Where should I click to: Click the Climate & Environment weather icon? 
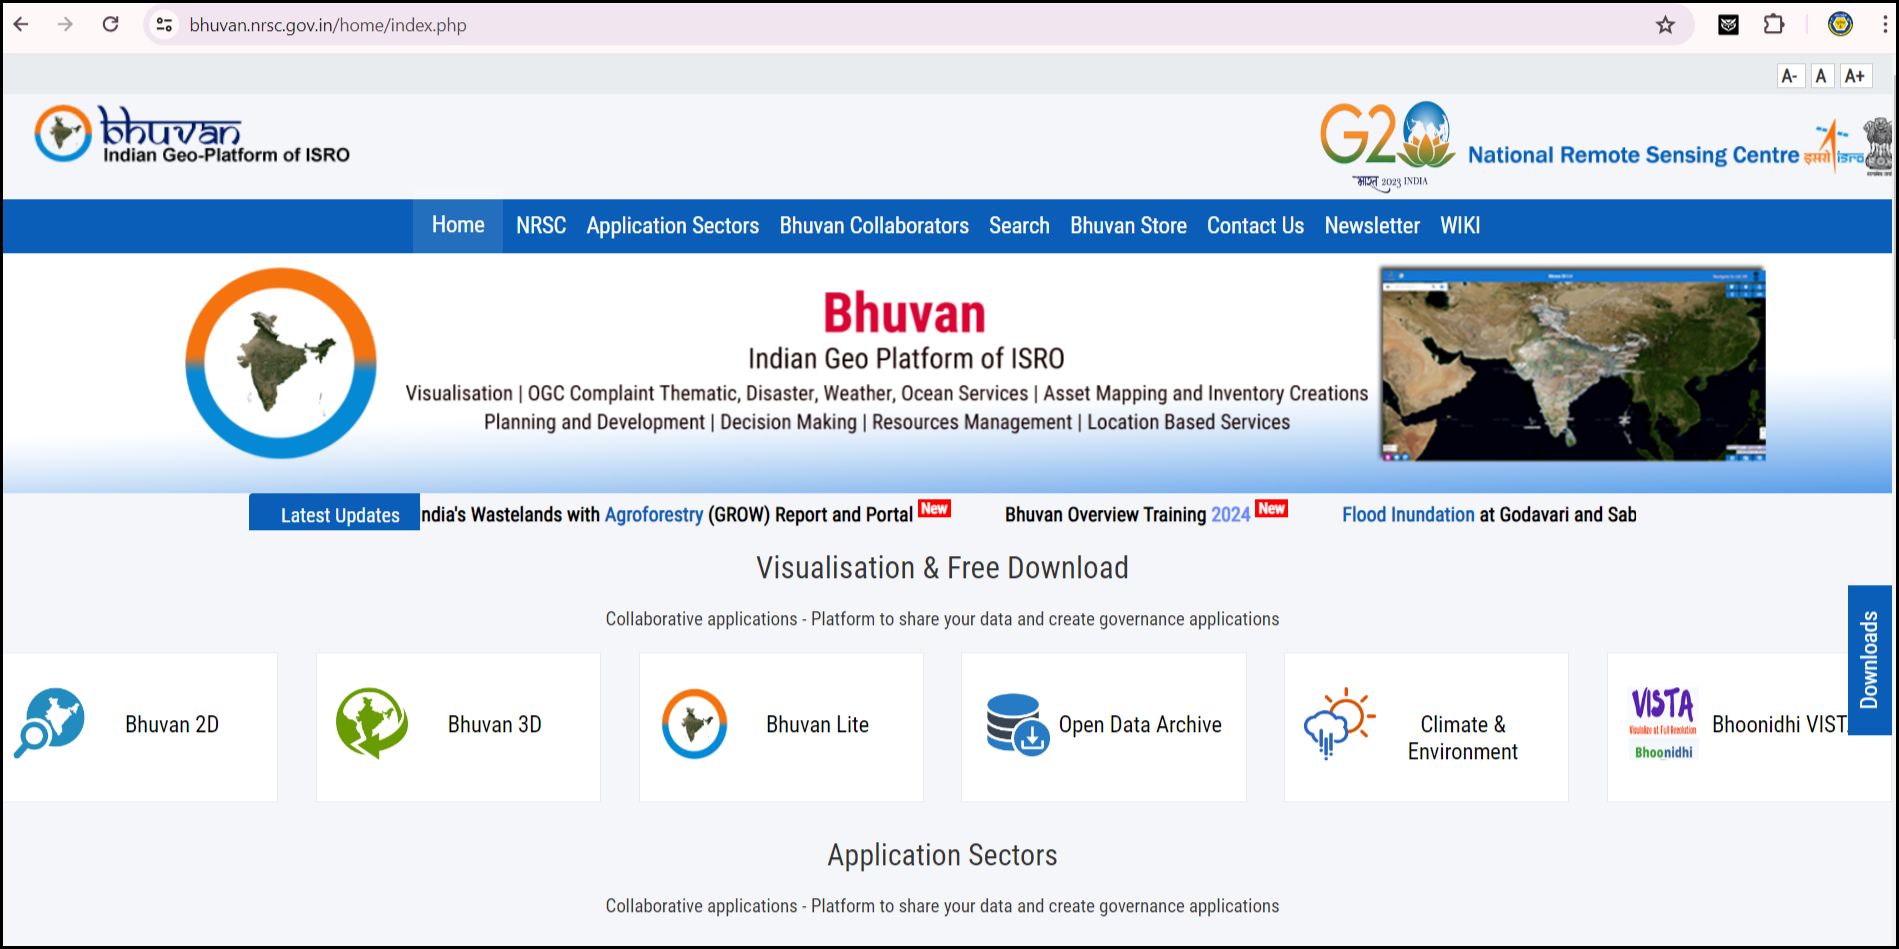tap(1339, 723)
